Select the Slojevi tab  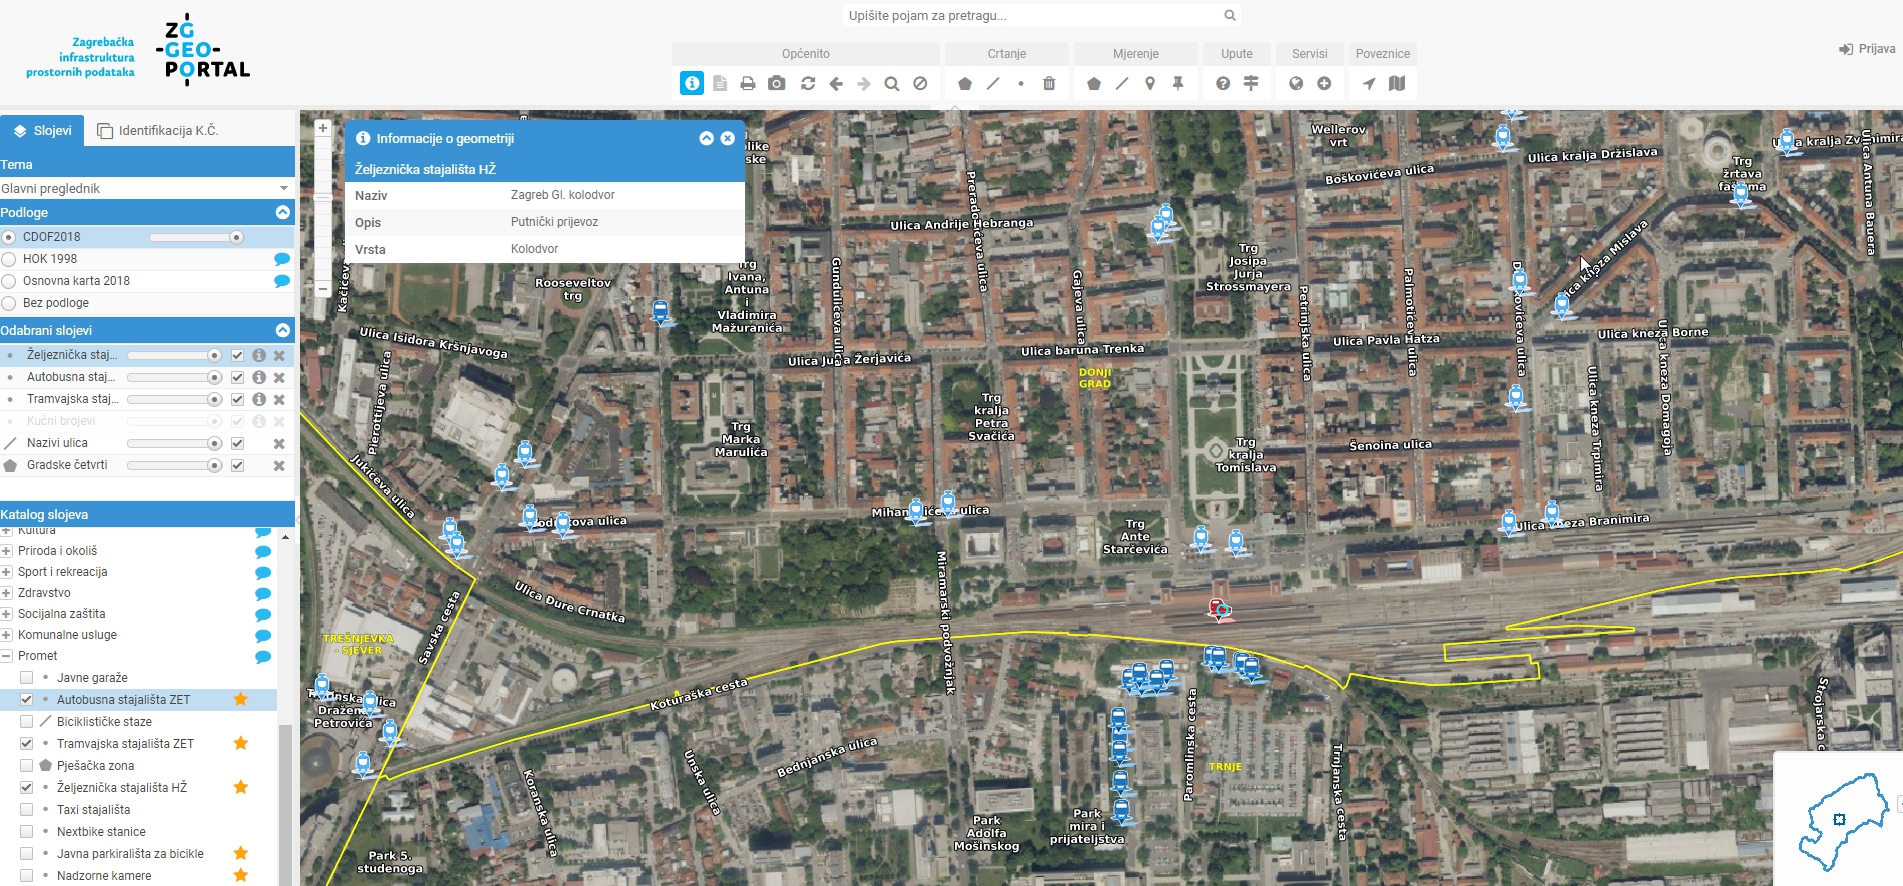[x=42, y=131]
